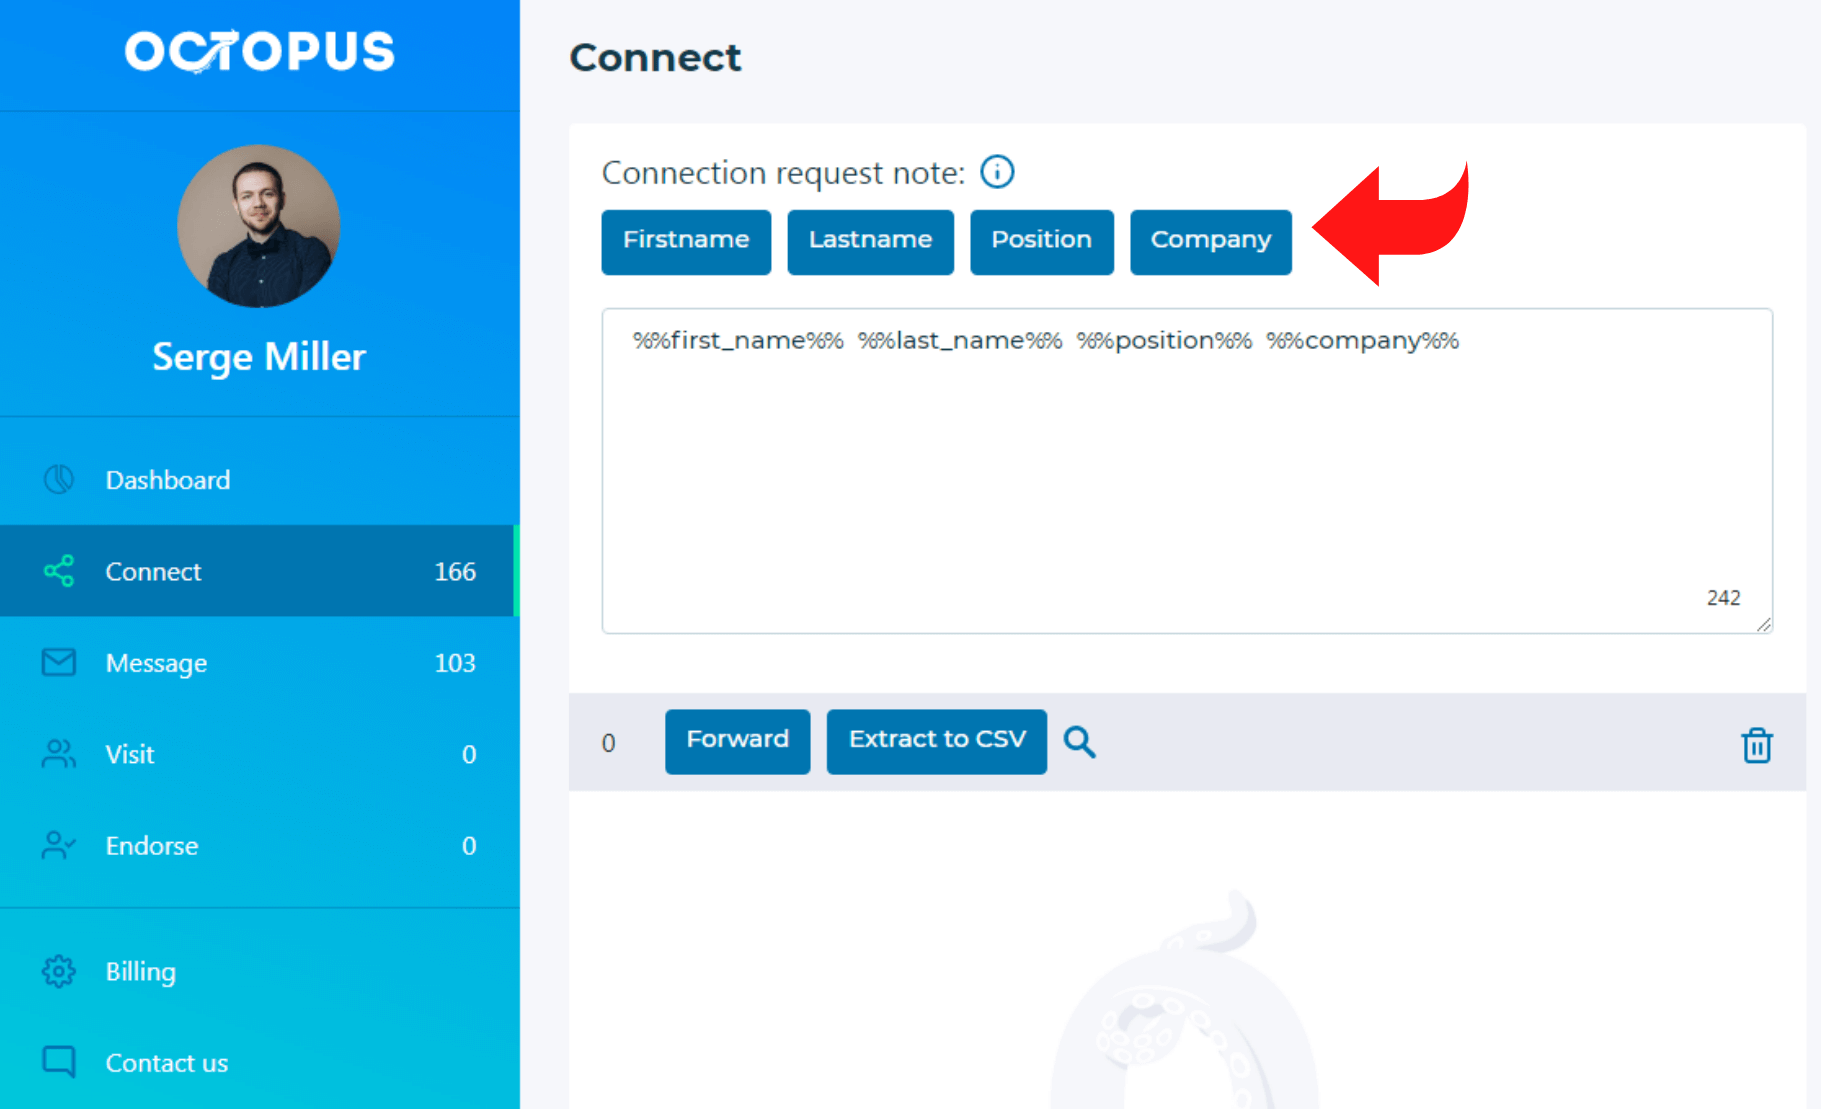Screen dimensions: 1821x1109
Task: Click Serge Miller's profile photo
Action: pyautogui.click(x=259, y=226)
